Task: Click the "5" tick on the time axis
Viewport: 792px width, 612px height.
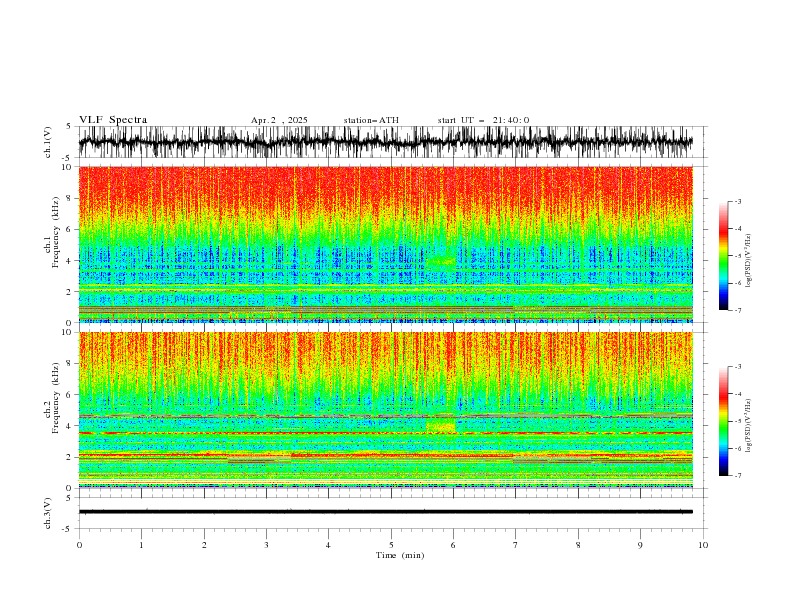Action: (391, 545)
